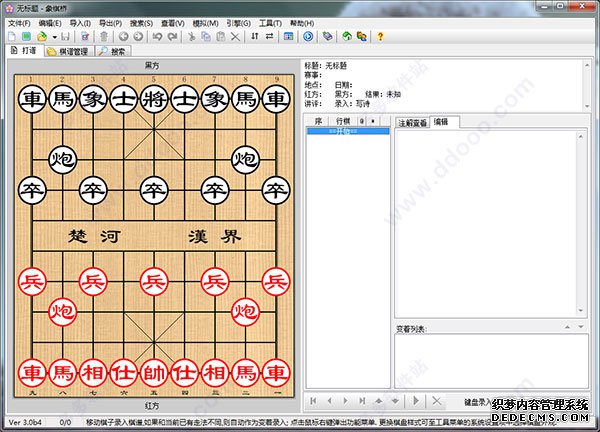Click the two-figures engine icon
Viewport: 600px width, 432px height.
point(362,36)
